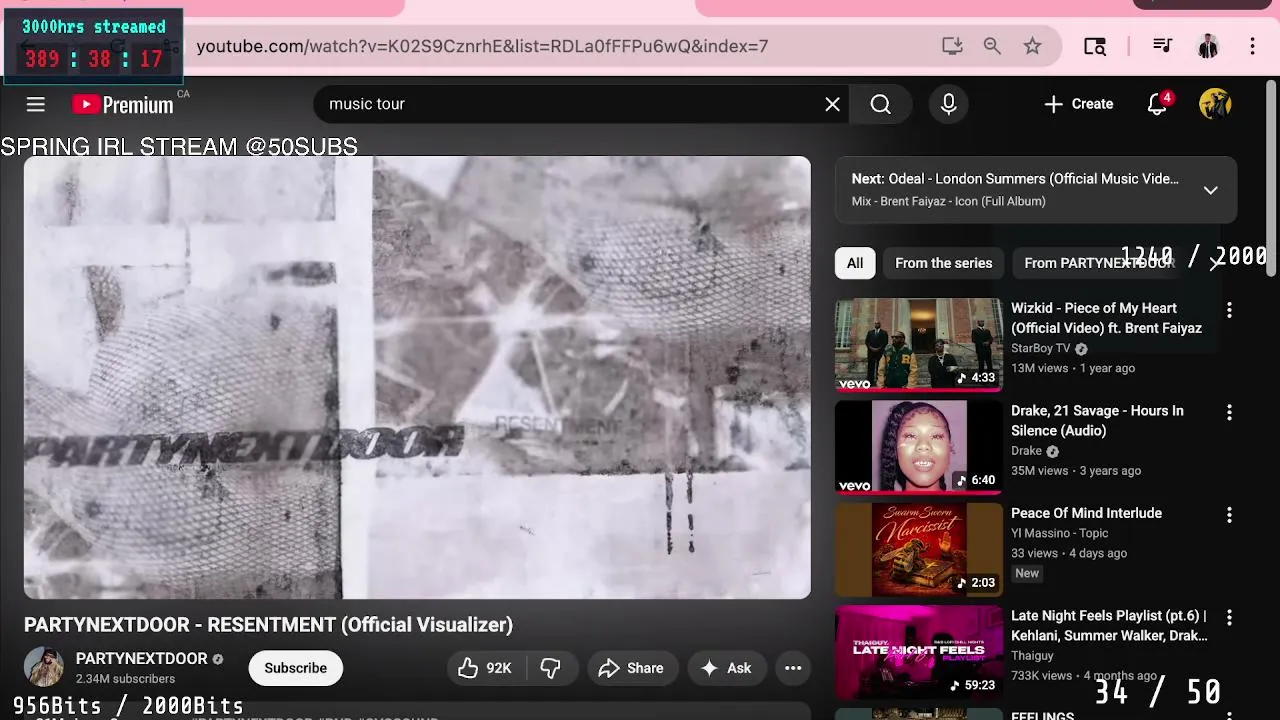Bookmark this page with the star

(1032, 46)
